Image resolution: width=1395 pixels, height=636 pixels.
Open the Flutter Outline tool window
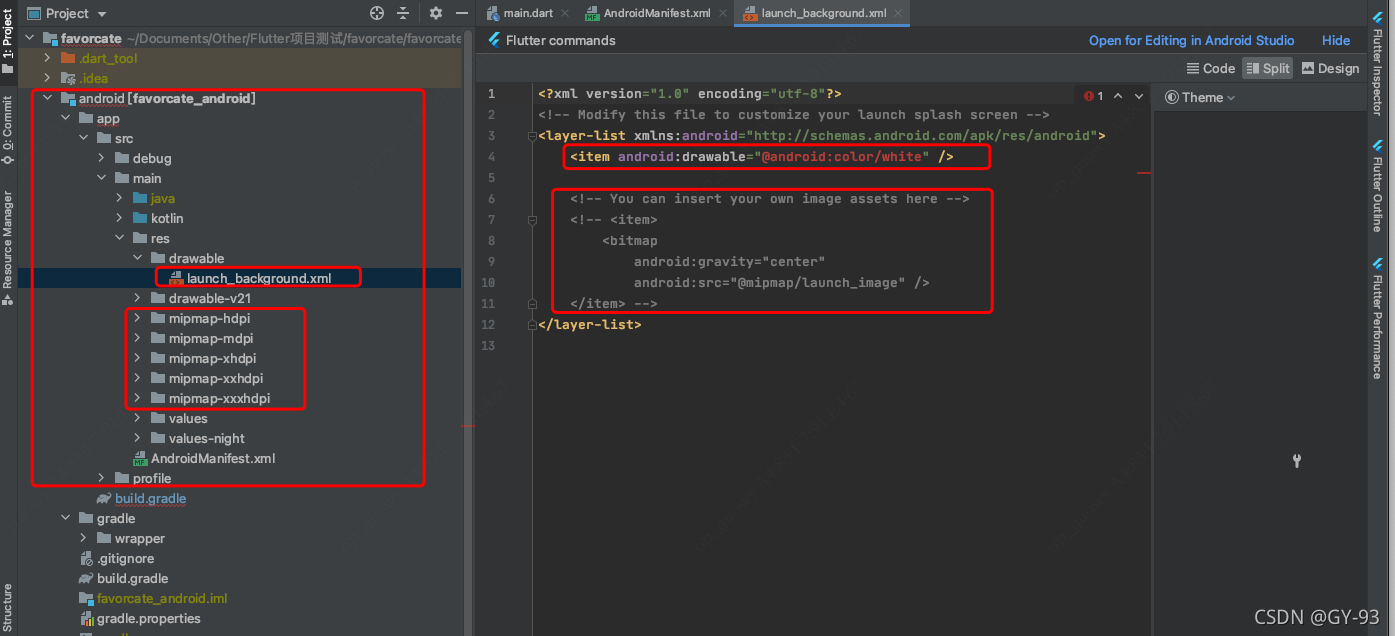click(x=1377, y=185)
